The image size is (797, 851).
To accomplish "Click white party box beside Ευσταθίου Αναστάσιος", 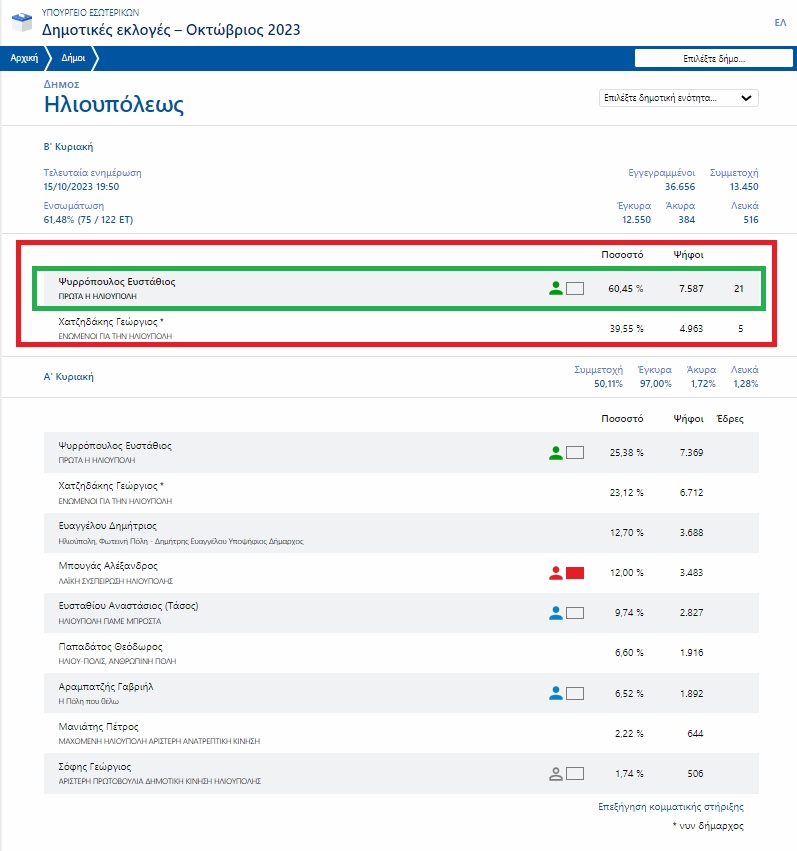I will point(575,613).
